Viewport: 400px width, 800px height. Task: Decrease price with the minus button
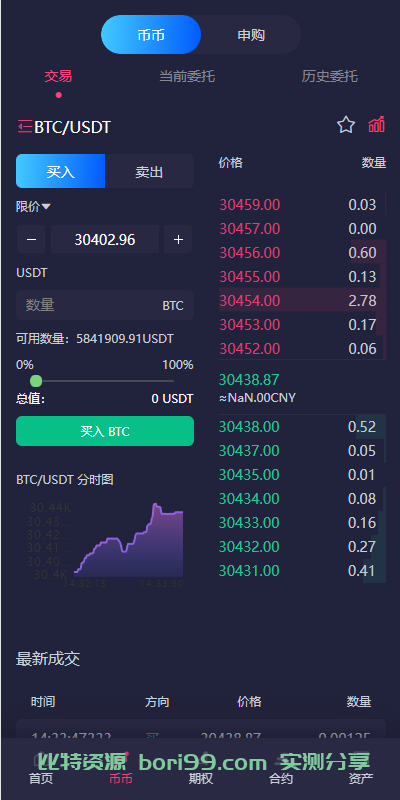coord(32,239)
